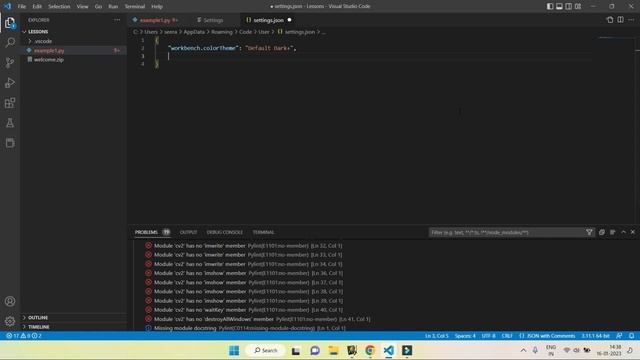The image size is (640, 360).
Task: Click UTF-8 encoding in status bar
Action: tap(488, 336)
